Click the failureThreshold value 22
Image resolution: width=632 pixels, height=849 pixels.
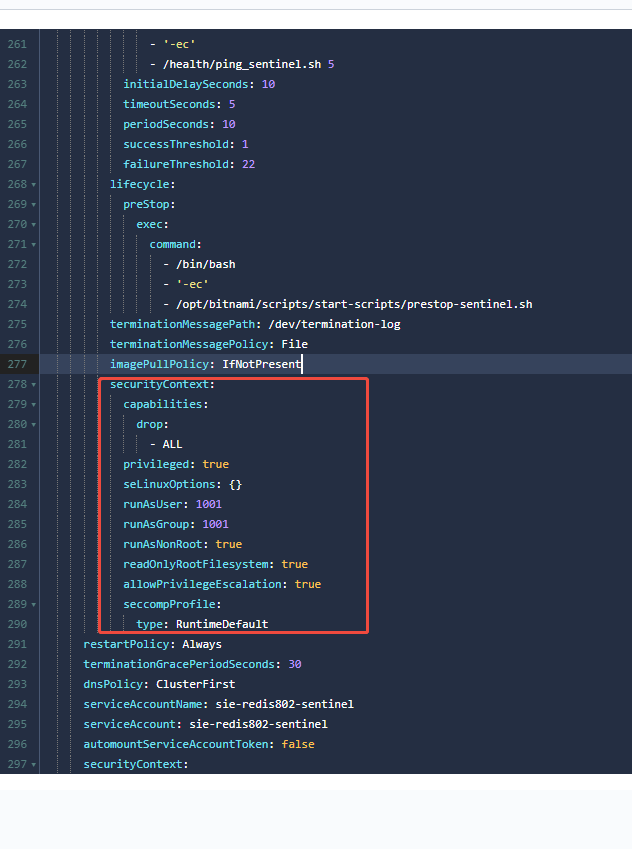pos(248,164)
